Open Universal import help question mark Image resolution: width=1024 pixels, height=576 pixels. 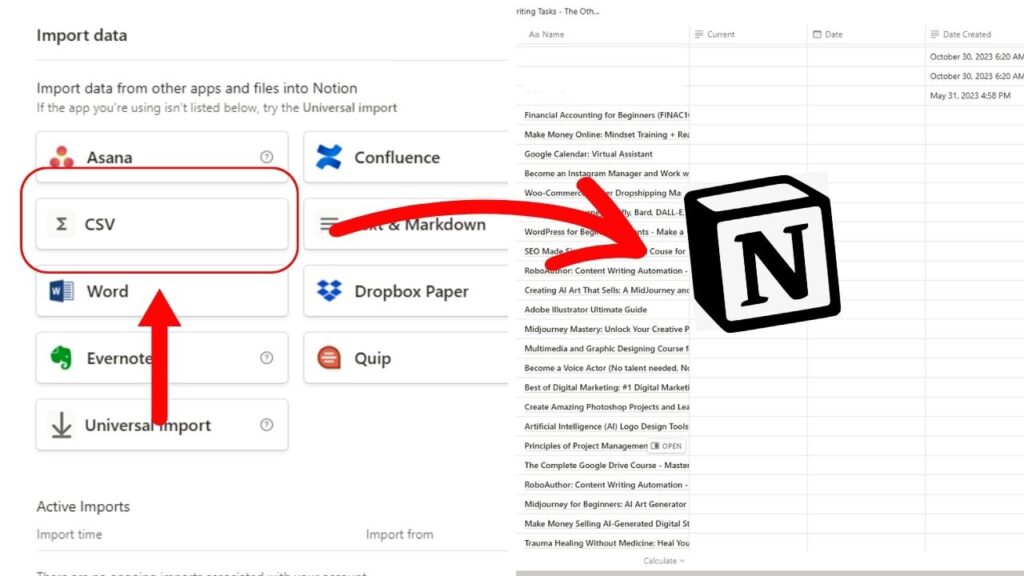point(266,424)
